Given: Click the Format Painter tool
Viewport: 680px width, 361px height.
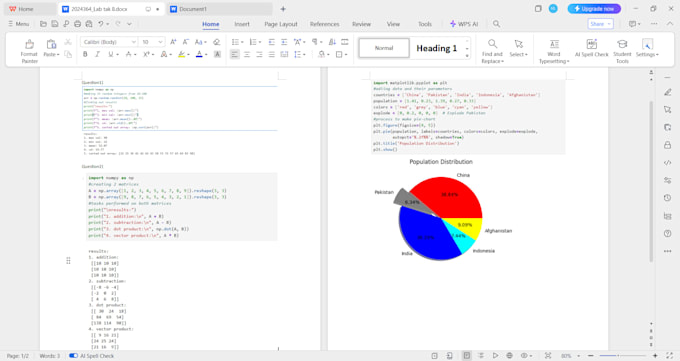Looking at the screenshot, I should pyautogui.click(x=29, y=51).
